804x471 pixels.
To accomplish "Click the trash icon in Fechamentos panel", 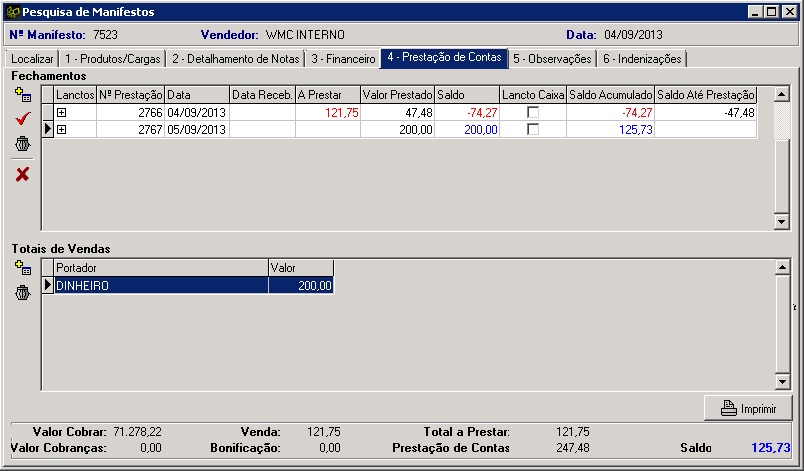I will (22, 145).
